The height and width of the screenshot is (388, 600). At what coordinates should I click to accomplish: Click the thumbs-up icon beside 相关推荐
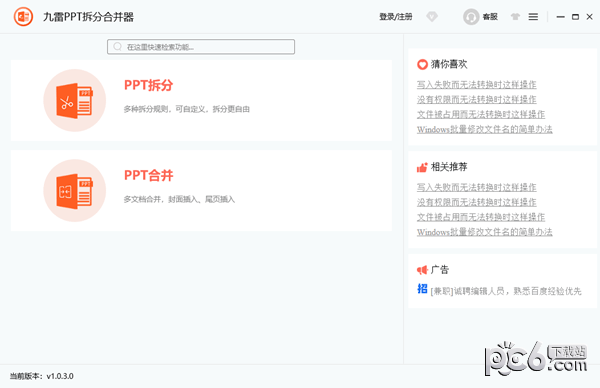(x=422, y=167)
